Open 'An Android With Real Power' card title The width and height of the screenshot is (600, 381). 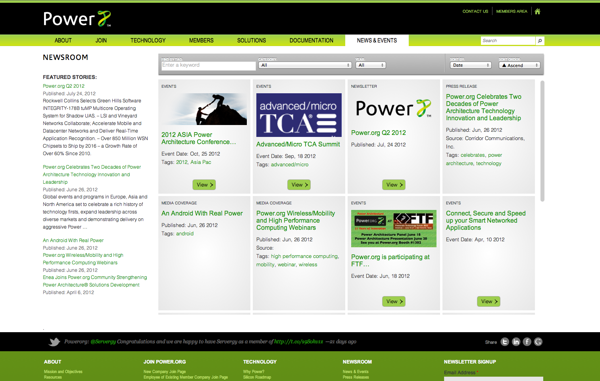pyautogui.click(x=202, y=213)
